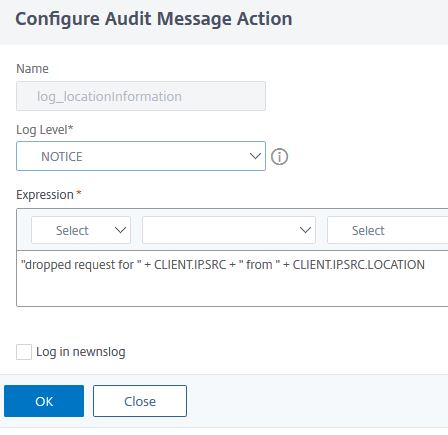Click chevron of the empty middle dropdown

(x=305, y=230)
